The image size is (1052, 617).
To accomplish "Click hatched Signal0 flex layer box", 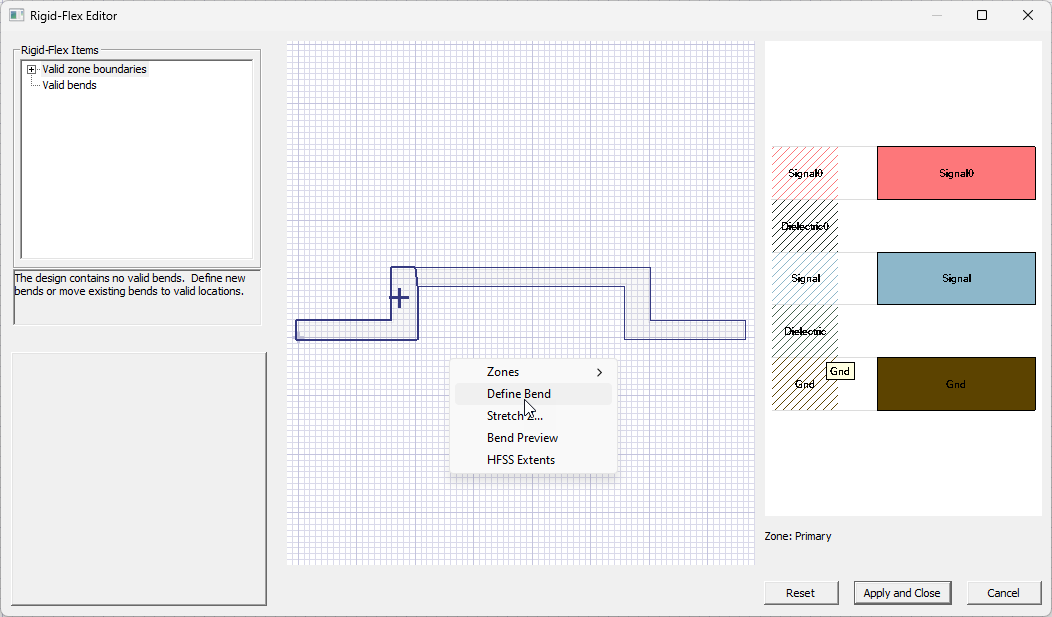I will (x=805, y=173).
